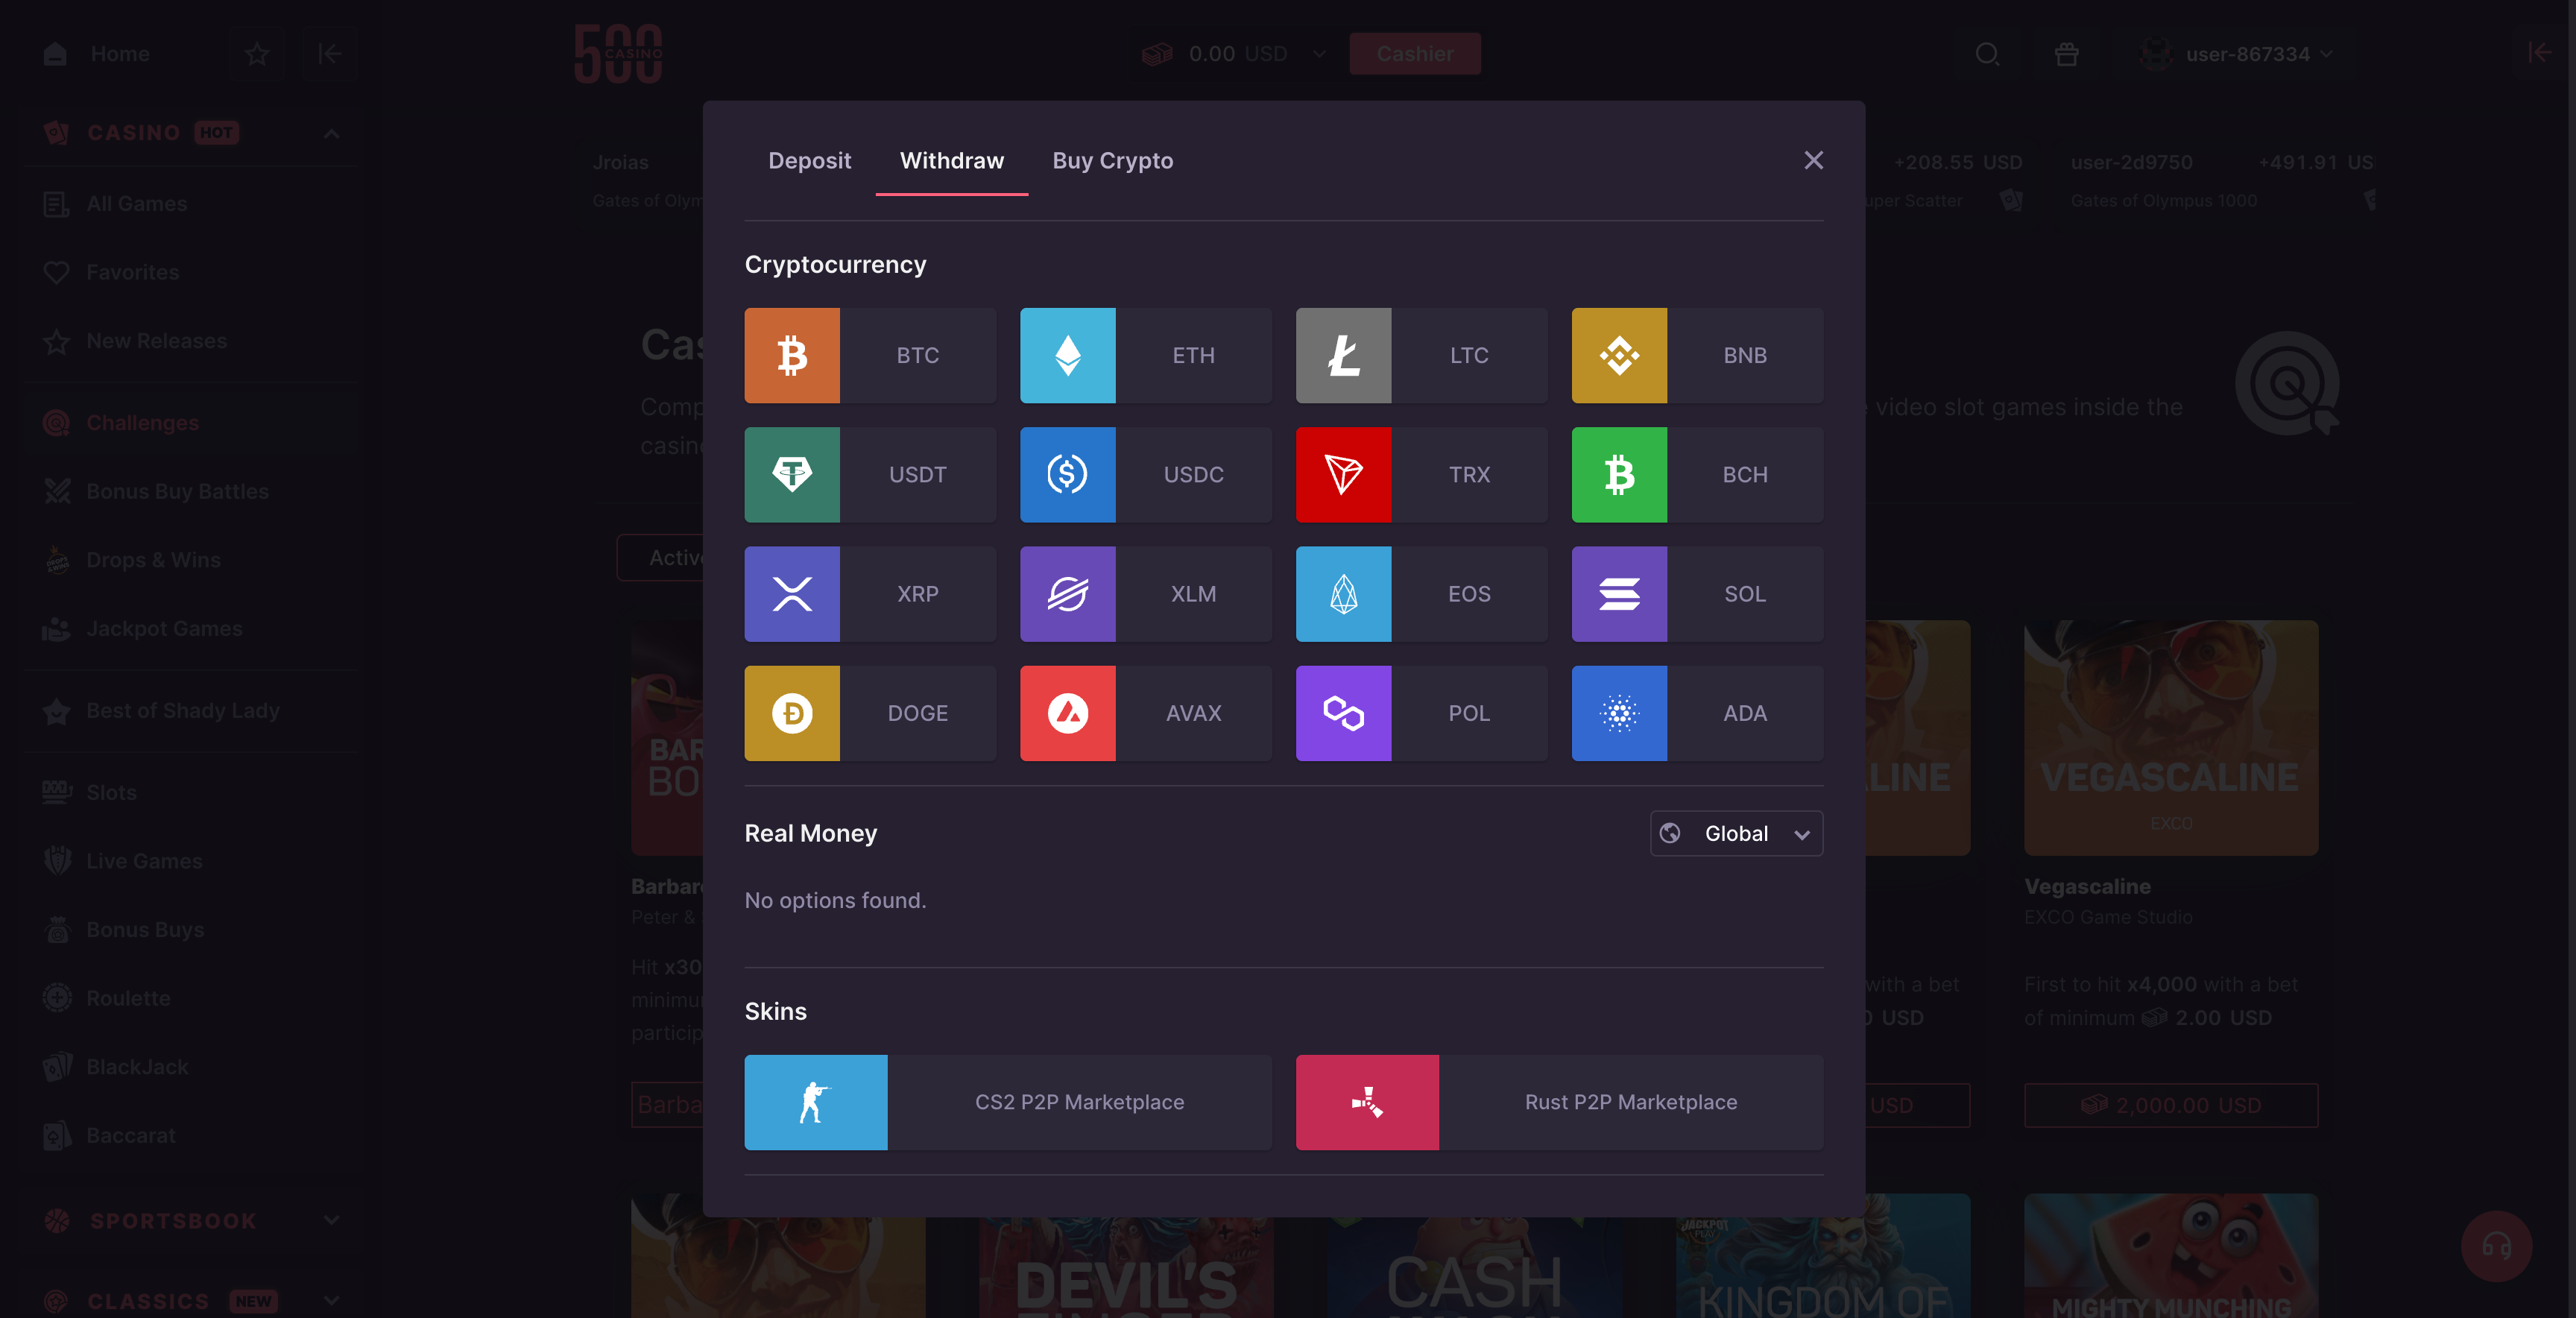Open the site search
Screen dimensions: 2576x1318
click(1988, 54)
